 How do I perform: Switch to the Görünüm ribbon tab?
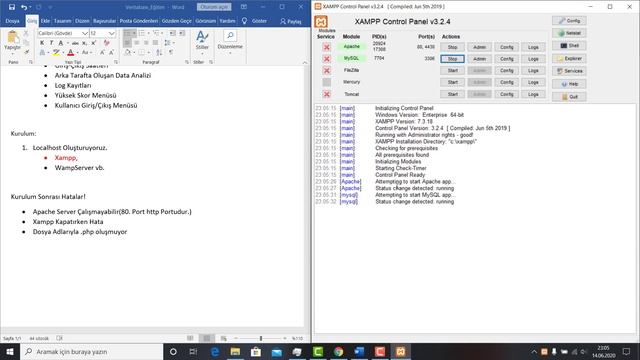click(205, 21)
